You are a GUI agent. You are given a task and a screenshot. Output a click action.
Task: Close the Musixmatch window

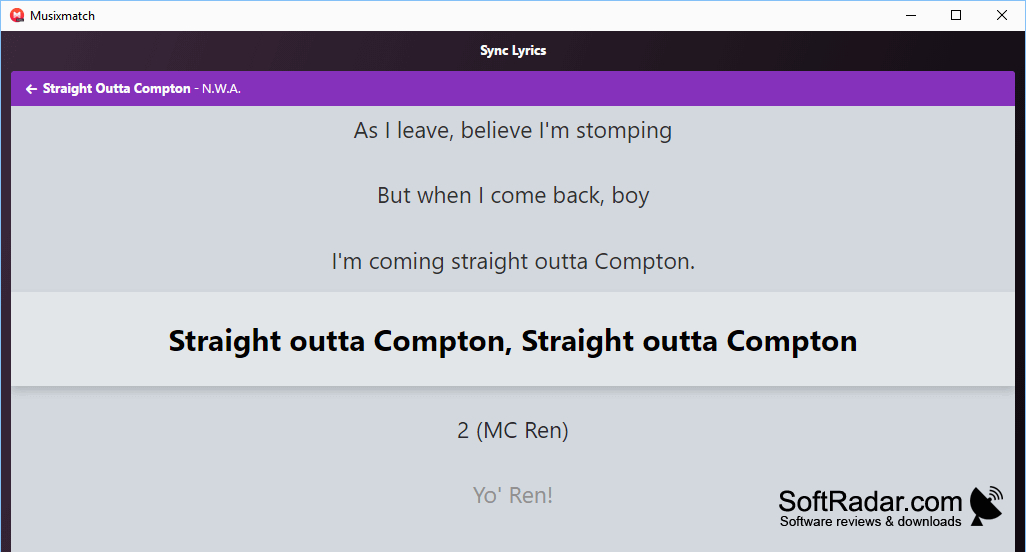1002,15
